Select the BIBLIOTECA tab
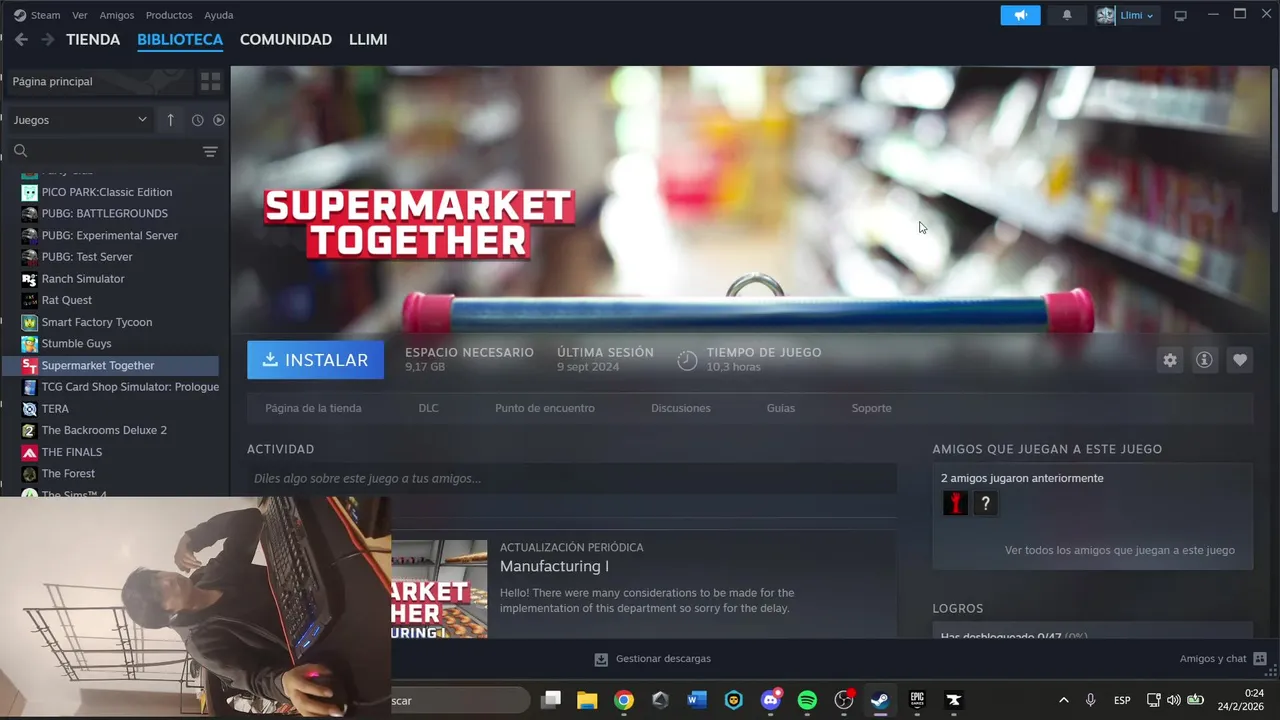The height and width of the screenshot is (720, 1280). [180, 40]
